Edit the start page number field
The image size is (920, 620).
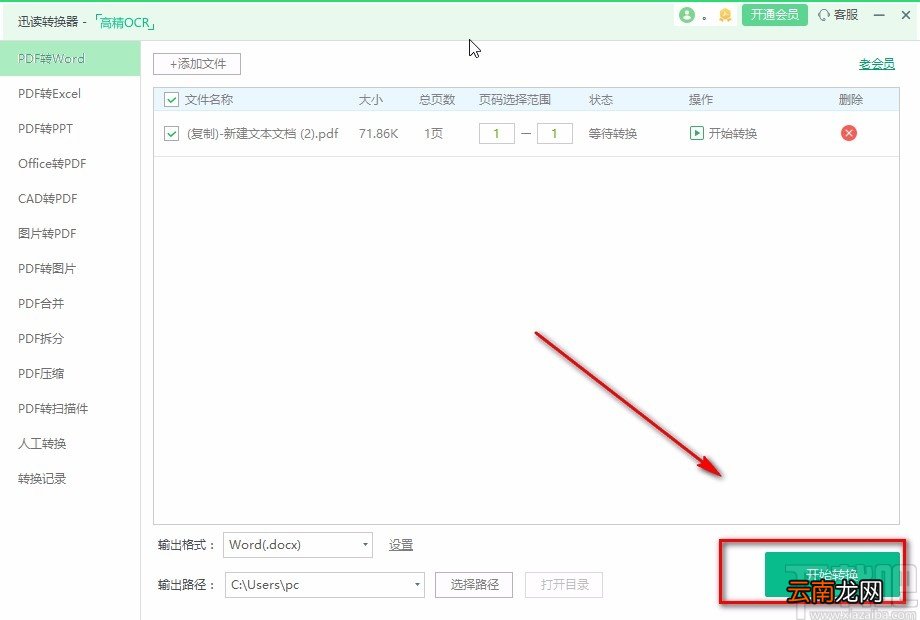496,134
